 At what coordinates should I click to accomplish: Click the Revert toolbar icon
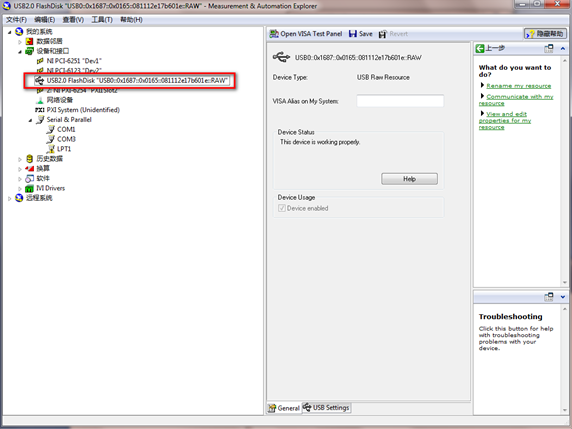pyautogui.click(x=382, y=34)
